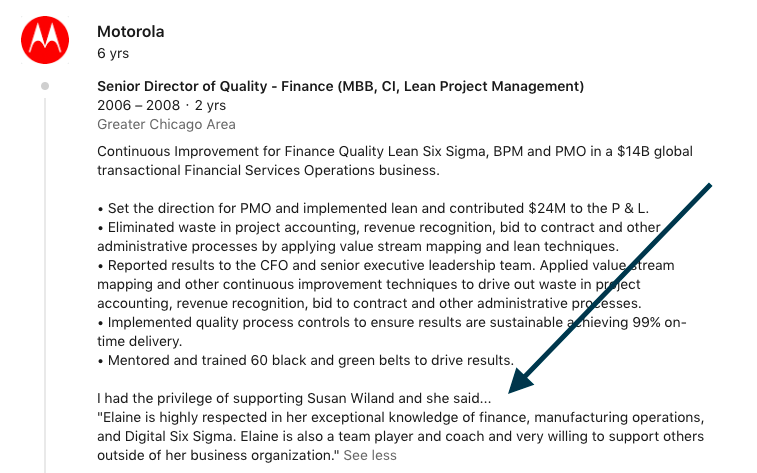Collapse the description with See less

pos(370,455)
